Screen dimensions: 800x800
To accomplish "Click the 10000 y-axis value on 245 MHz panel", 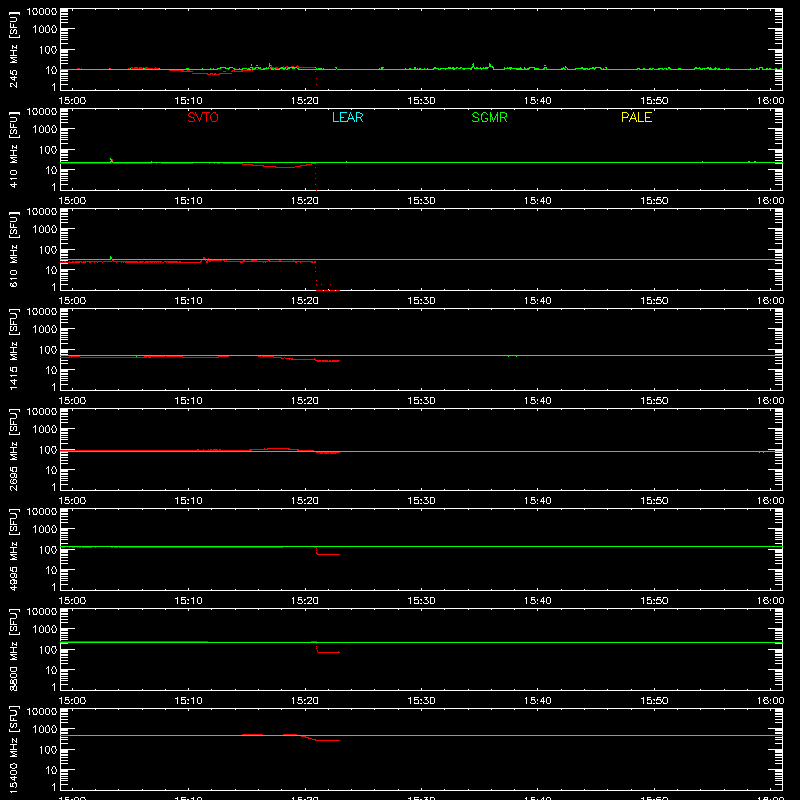I will (42, 12).
